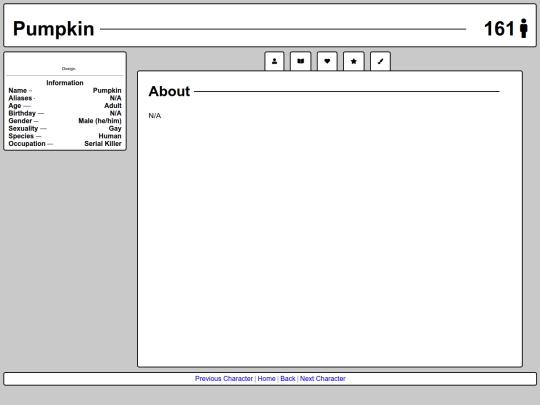Go to Next Character link
Screen dimensions: 540x405
323,378
